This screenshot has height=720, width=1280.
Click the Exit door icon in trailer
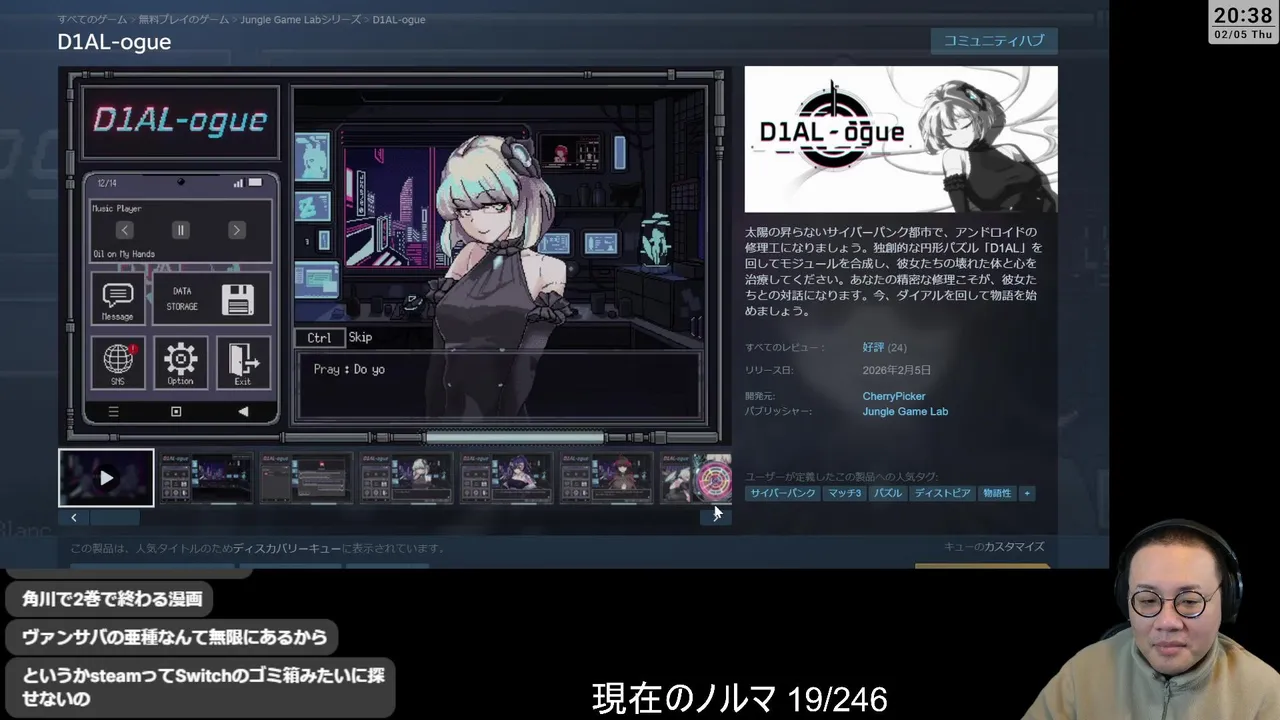(243, 362)
